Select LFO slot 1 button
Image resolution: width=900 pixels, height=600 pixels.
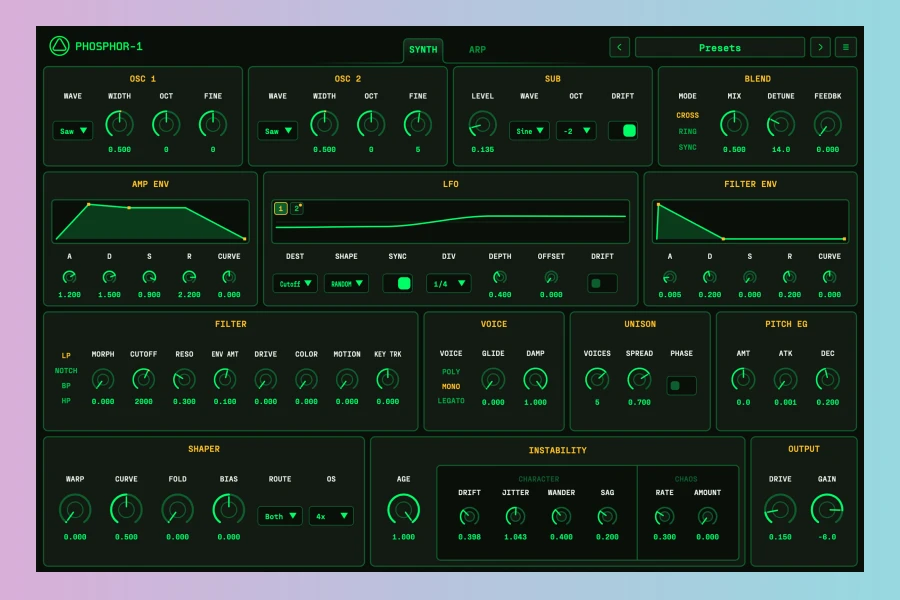click(281, 208)
